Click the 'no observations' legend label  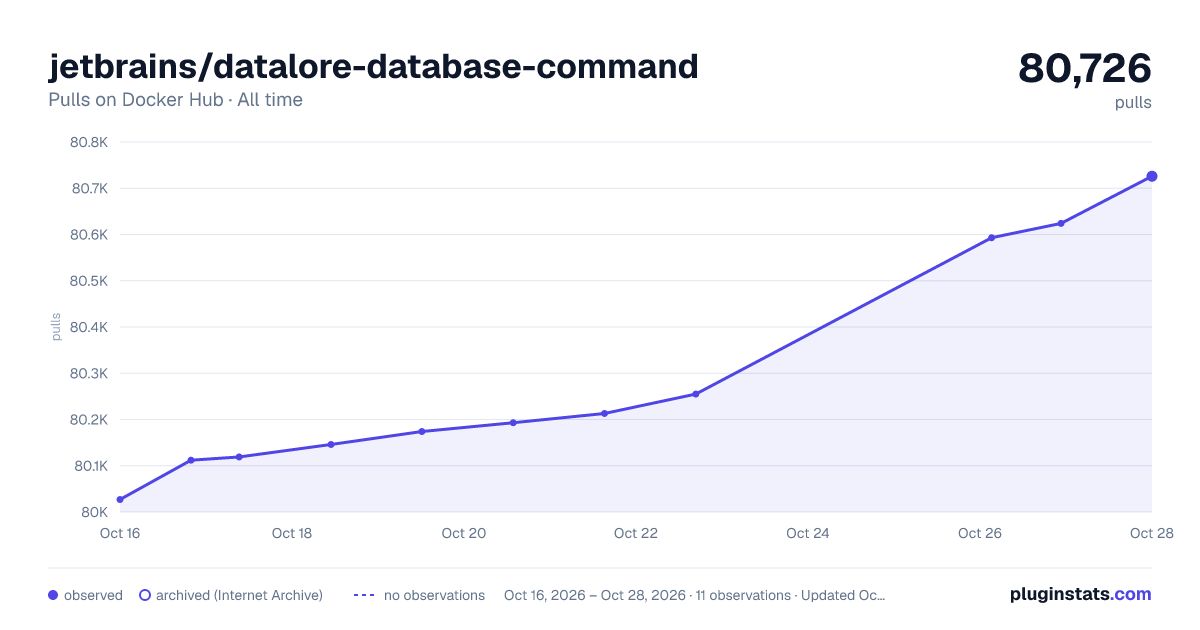(x=434, y=595)
